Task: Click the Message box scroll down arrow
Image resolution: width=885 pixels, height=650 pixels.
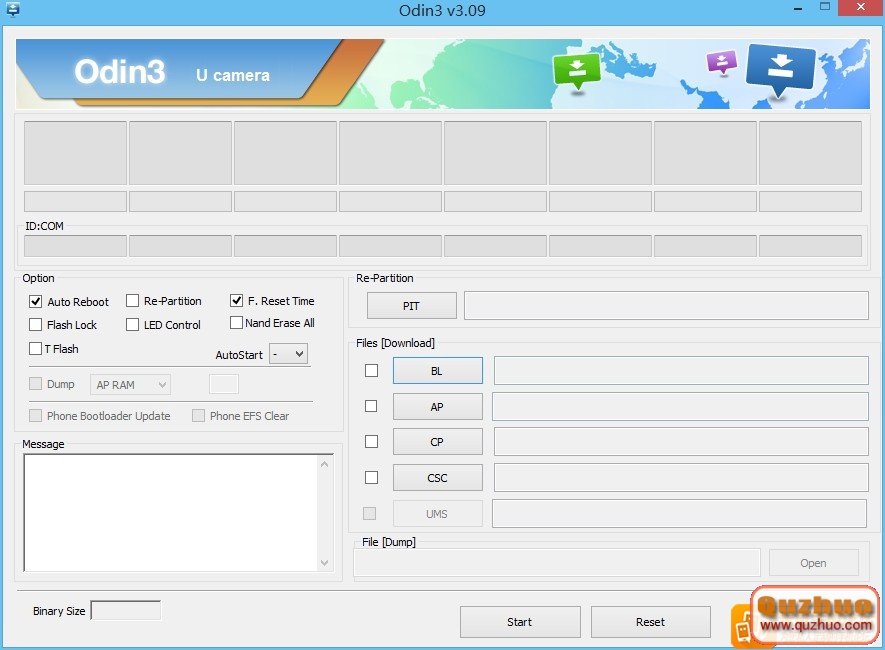Action: [x=325, y=563]
